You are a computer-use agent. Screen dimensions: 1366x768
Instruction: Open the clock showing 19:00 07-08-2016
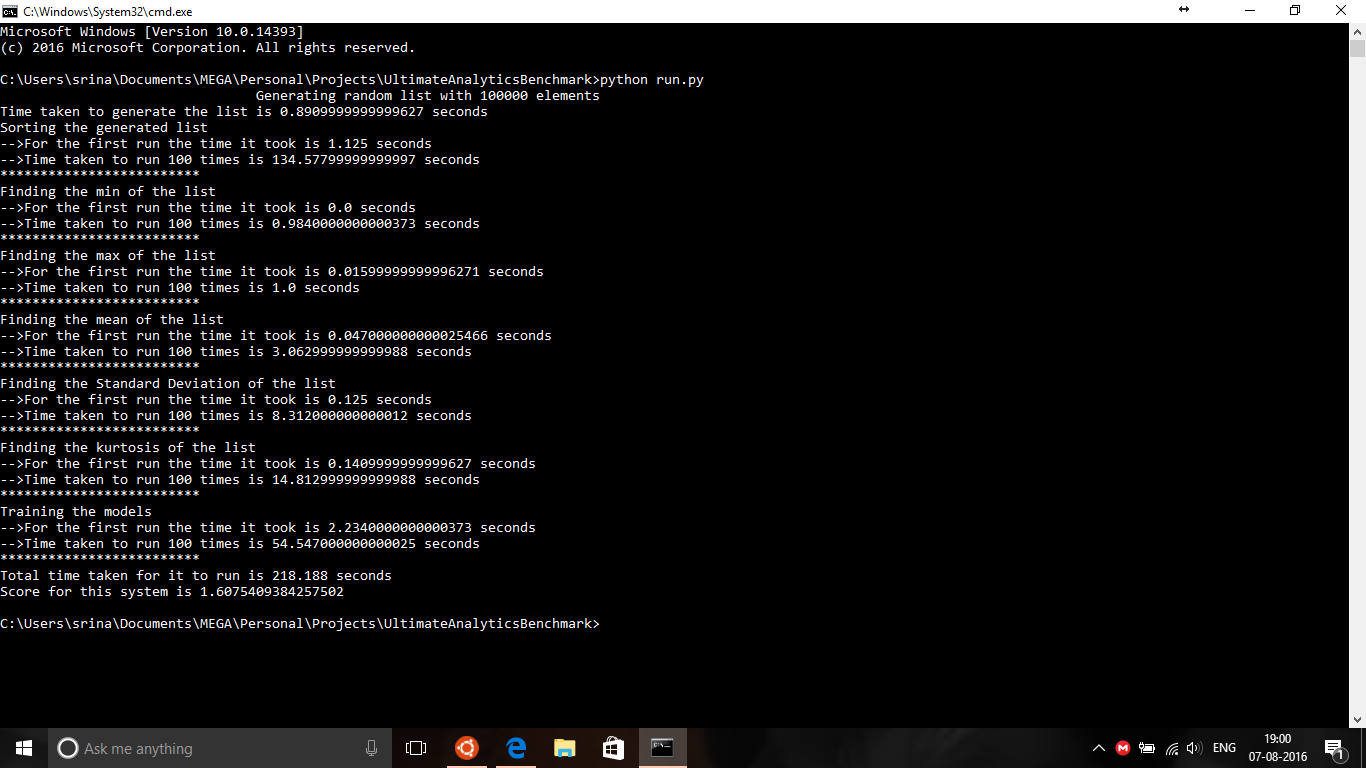(x=1277, y=748)
